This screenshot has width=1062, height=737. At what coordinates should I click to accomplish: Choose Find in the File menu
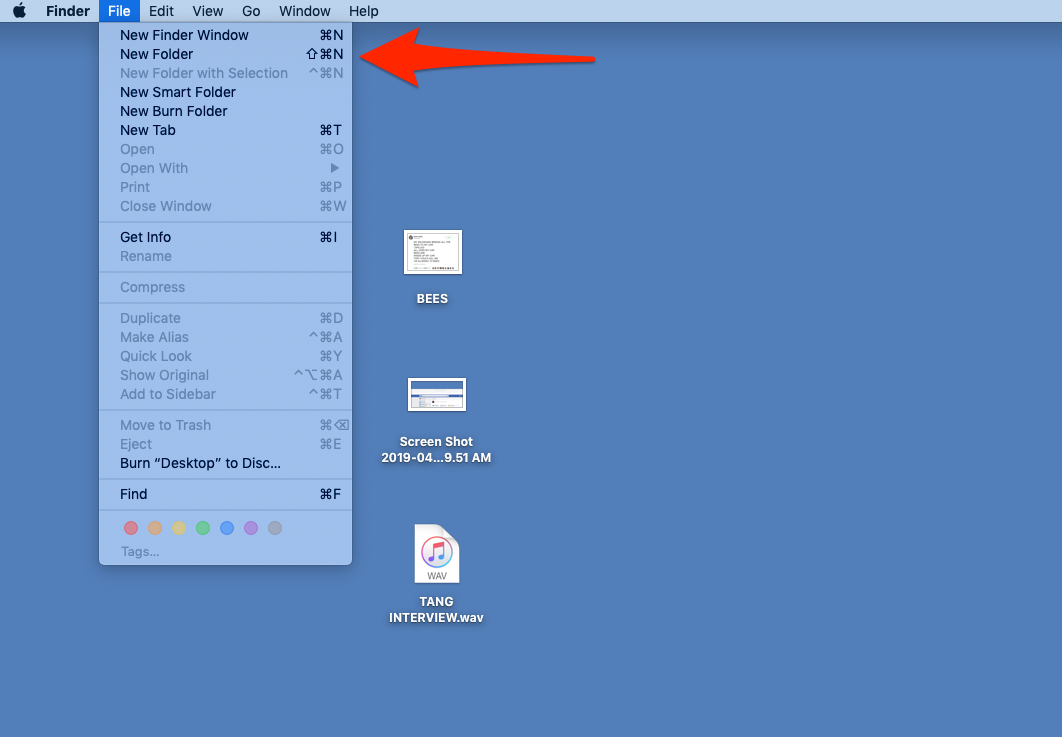pos(134,494)
